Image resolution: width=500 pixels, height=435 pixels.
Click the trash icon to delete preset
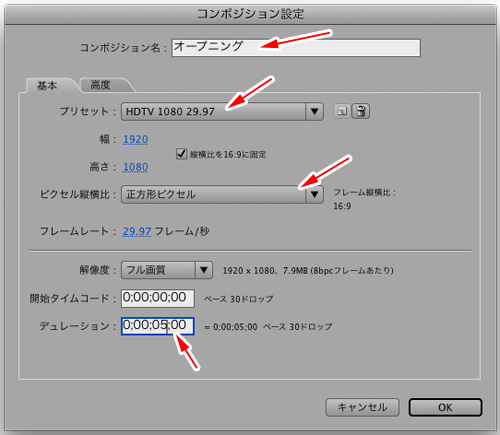361,111
